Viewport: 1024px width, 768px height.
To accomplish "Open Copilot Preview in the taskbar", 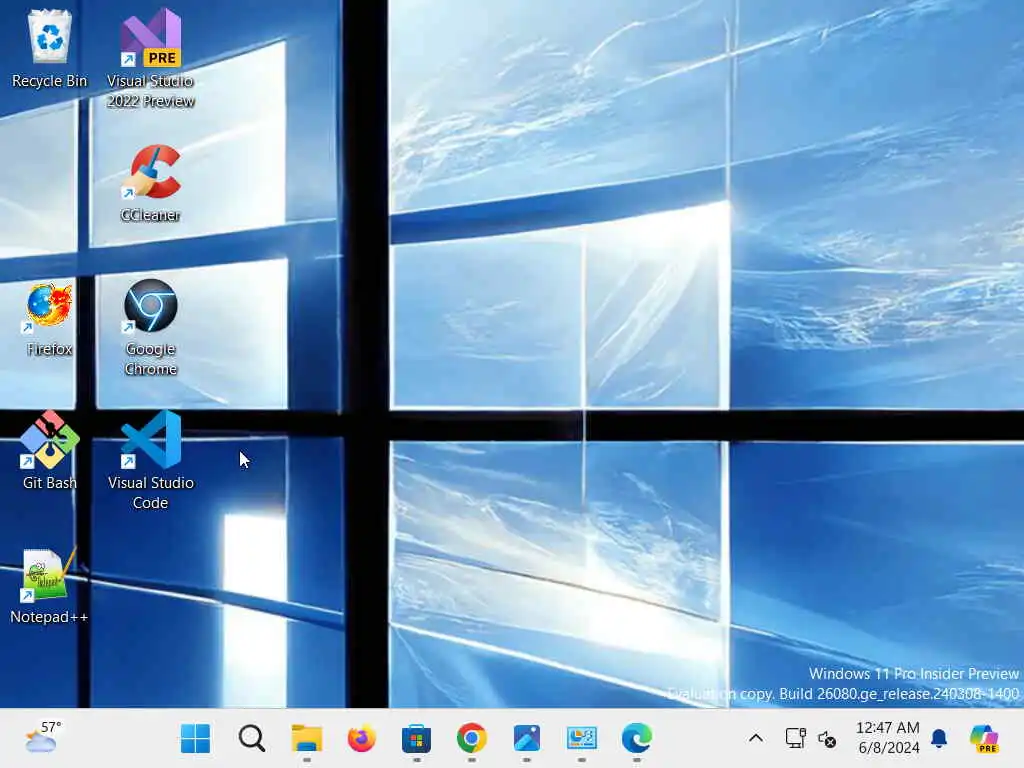I will [x=984, y=739].
